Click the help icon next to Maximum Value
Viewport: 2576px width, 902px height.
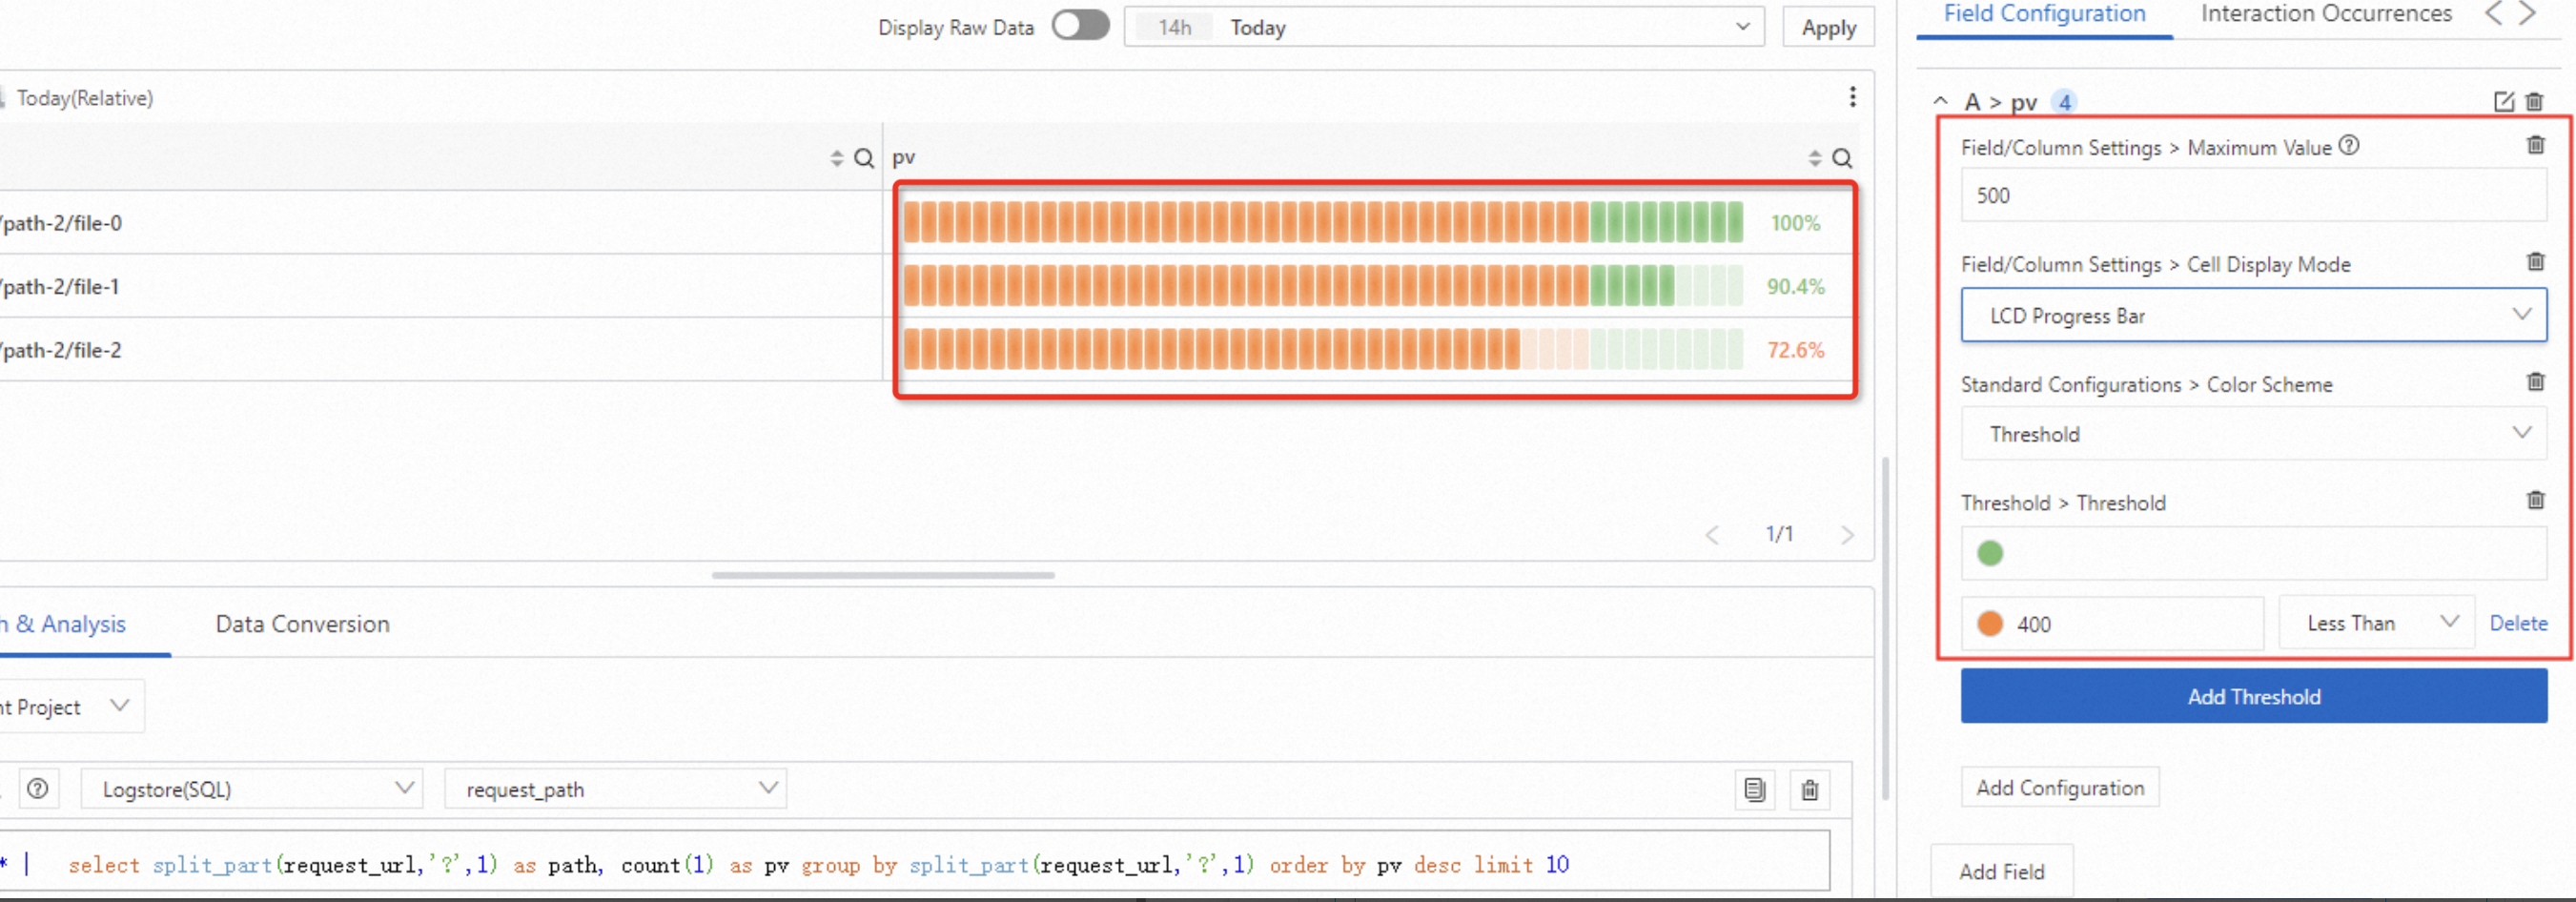tap(2349, 146)
